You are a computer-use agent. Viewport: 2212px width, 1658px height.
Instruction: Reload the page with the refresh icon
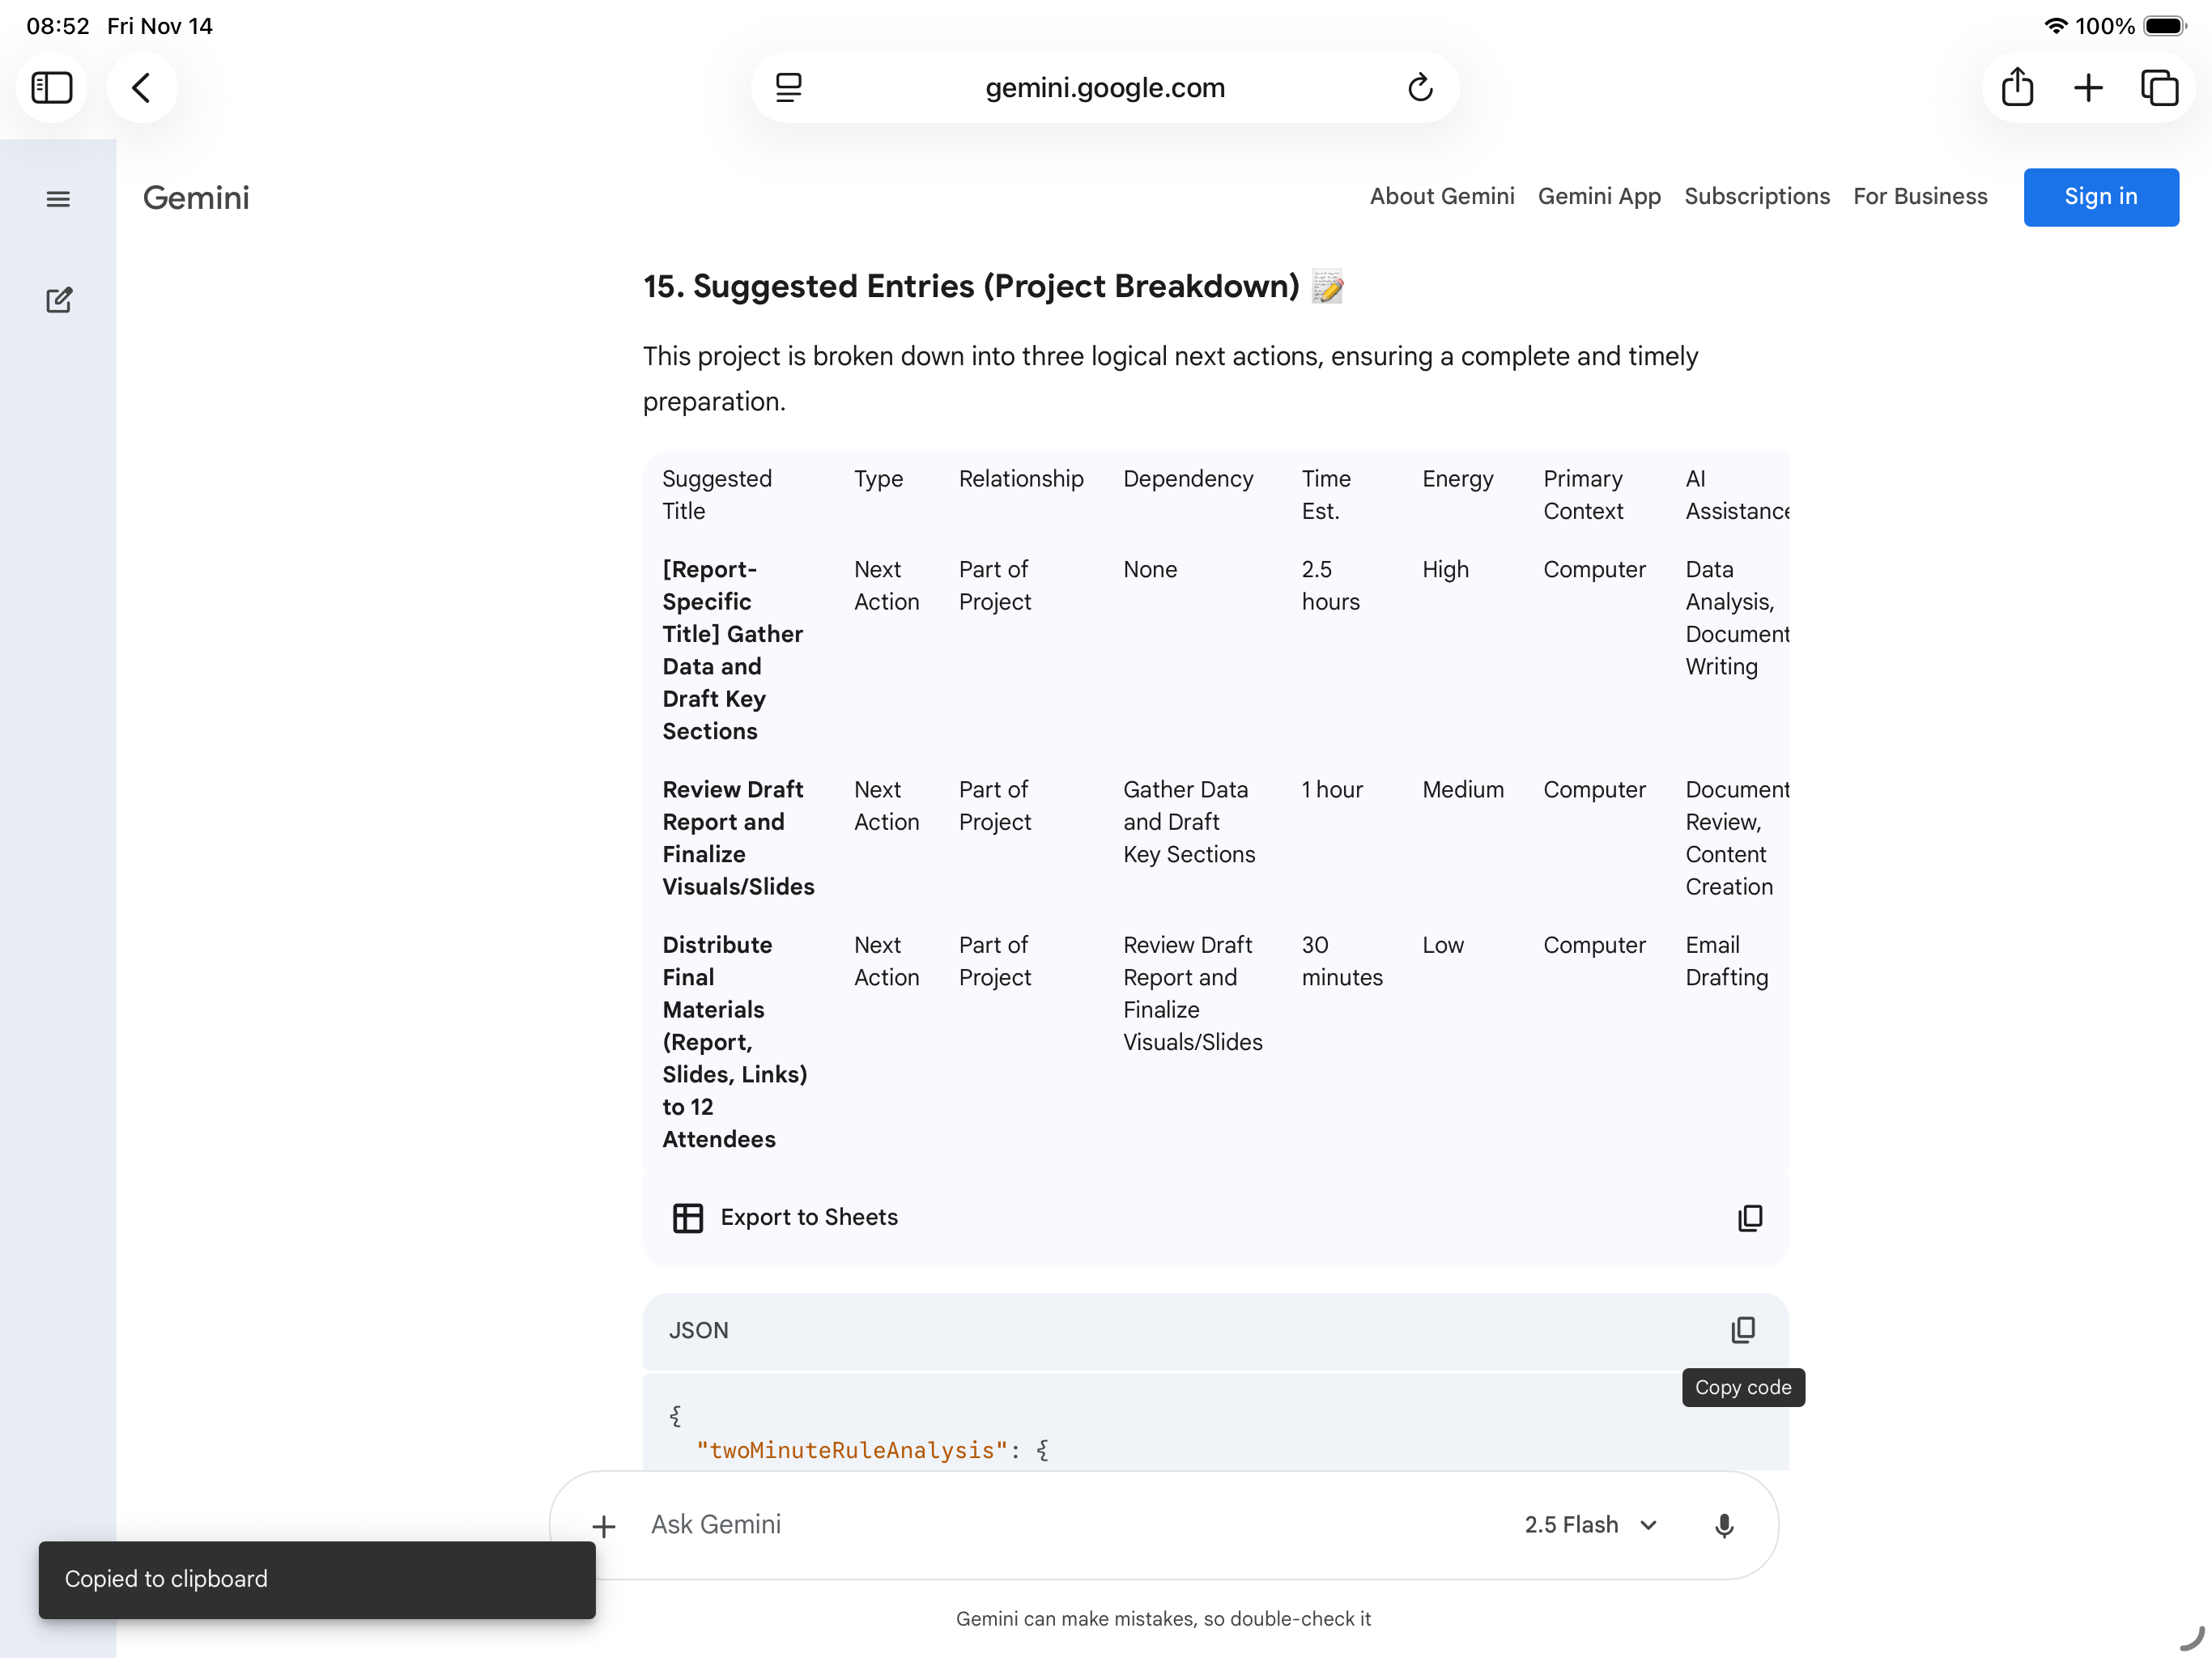coord(1419,88)
